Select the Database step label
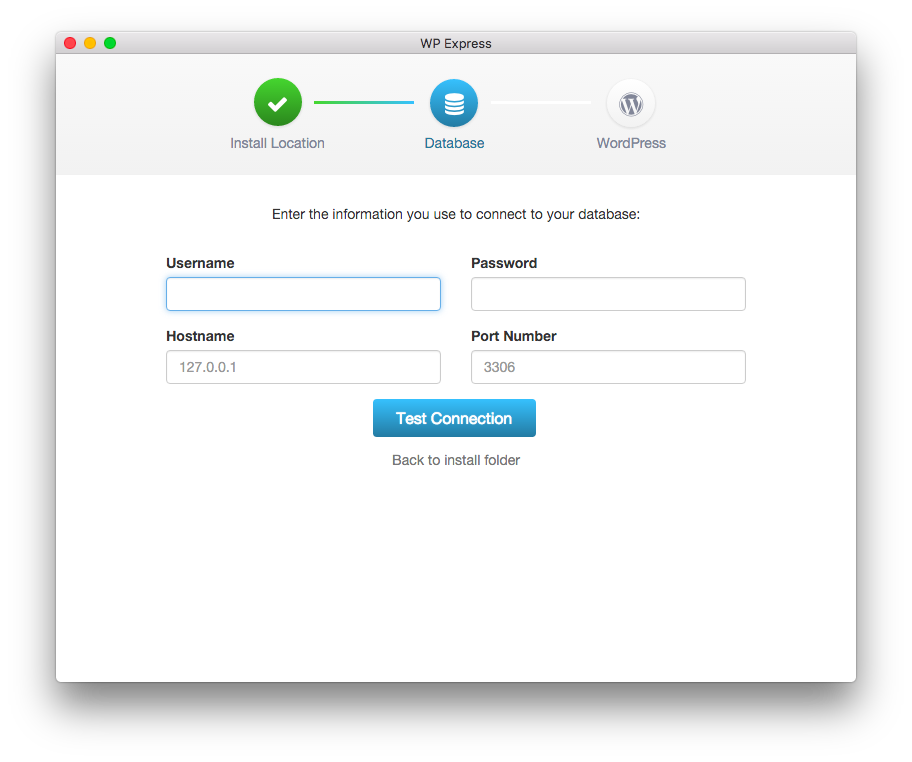The width and height of the screenshot is (912, 762). [454, 143]
